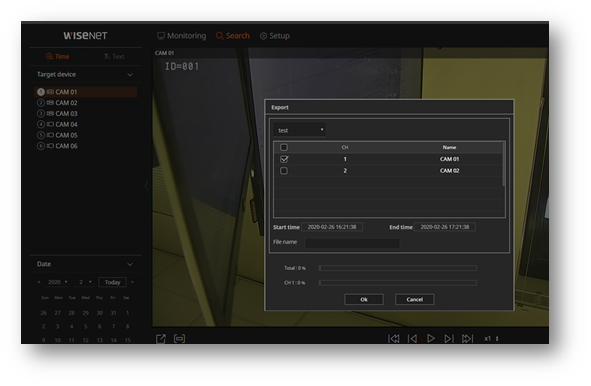Click the File name input box
This screenshot has height=386, width=591.
pos(352,243)
